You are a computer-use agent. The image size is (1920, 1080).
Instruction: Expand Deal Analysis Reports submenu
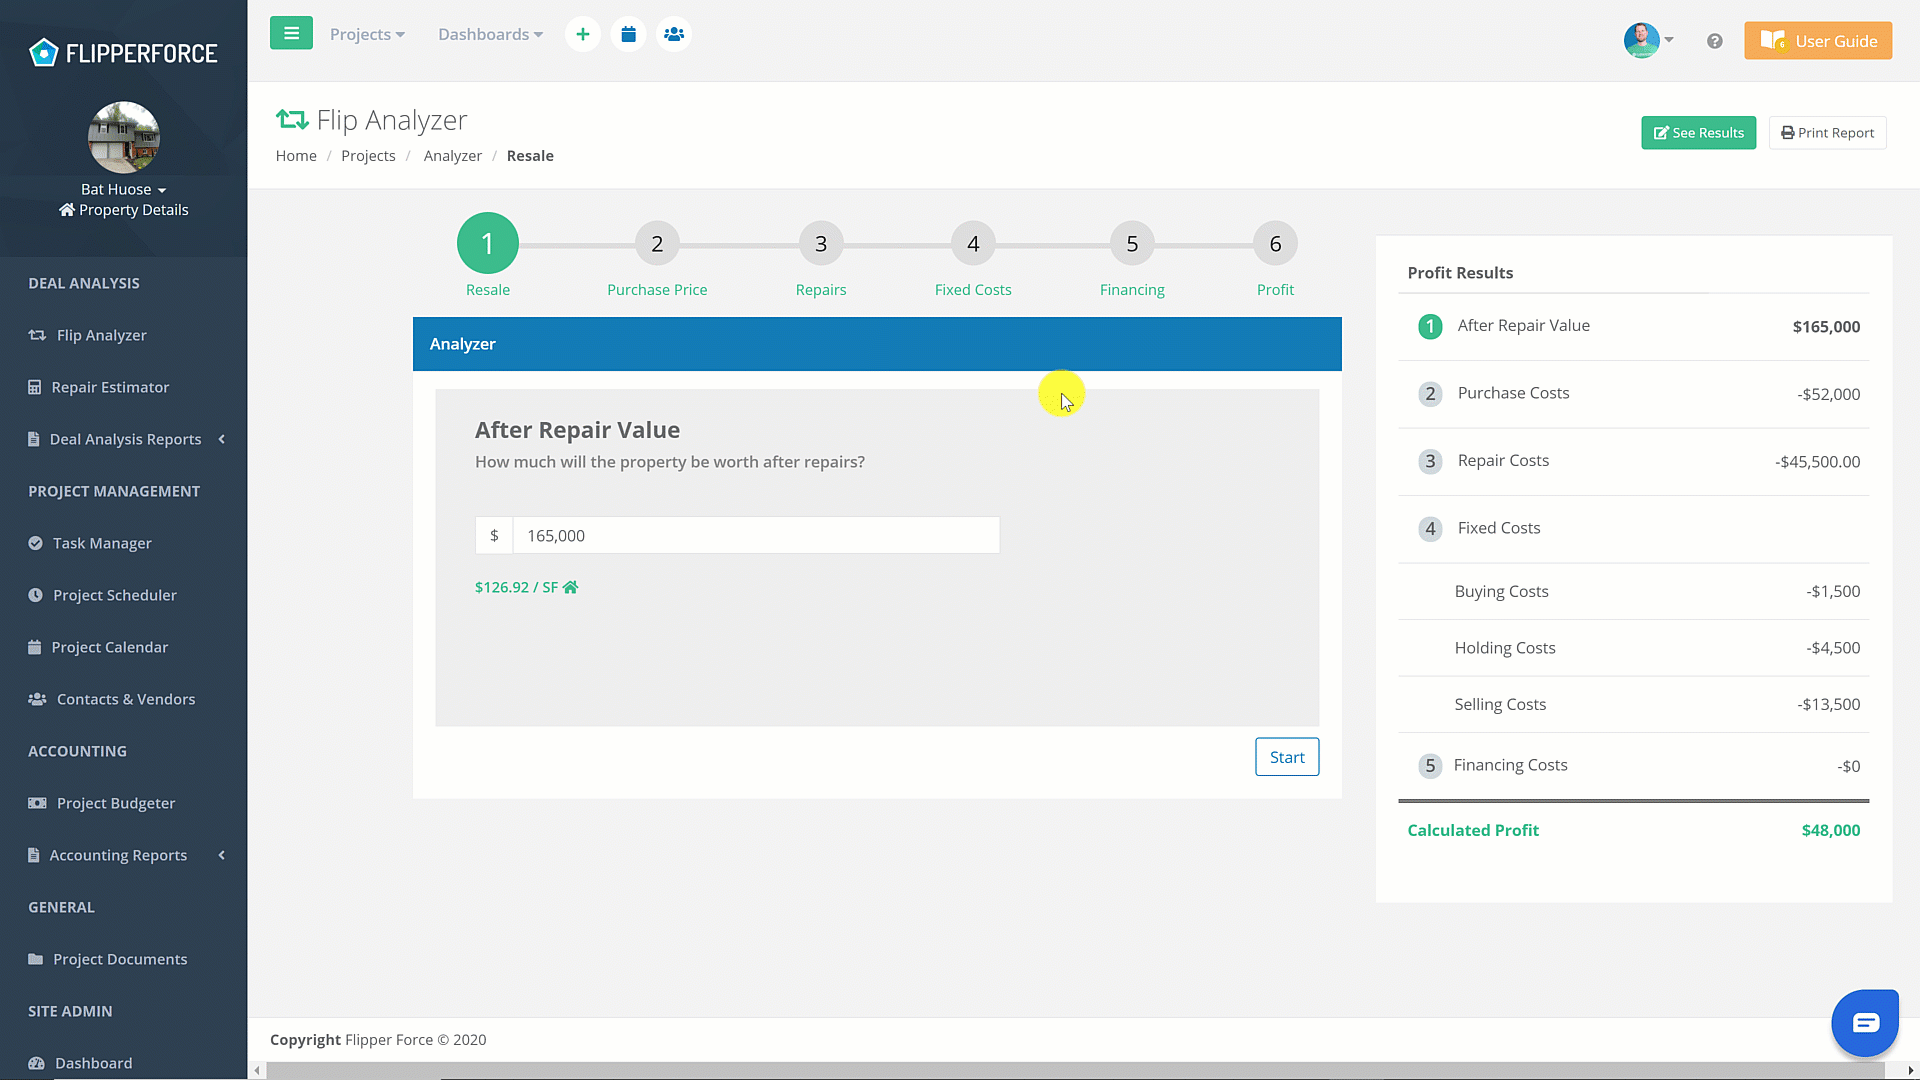point(125,439)
